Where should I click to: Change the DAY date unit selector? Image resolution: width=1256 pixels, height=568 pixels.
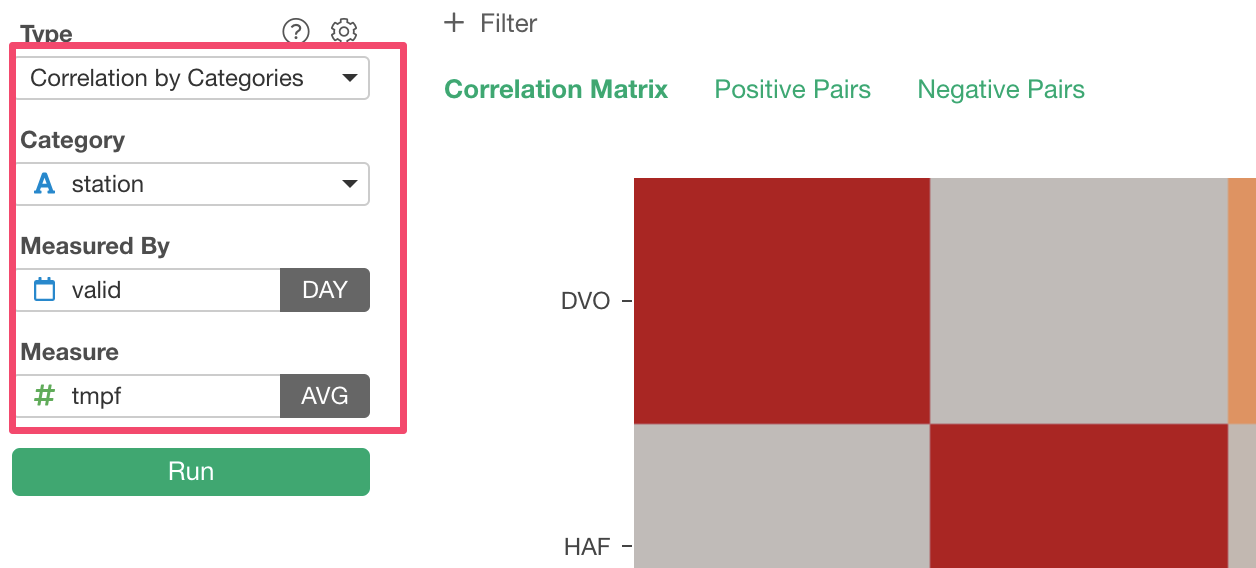[325, 290]
